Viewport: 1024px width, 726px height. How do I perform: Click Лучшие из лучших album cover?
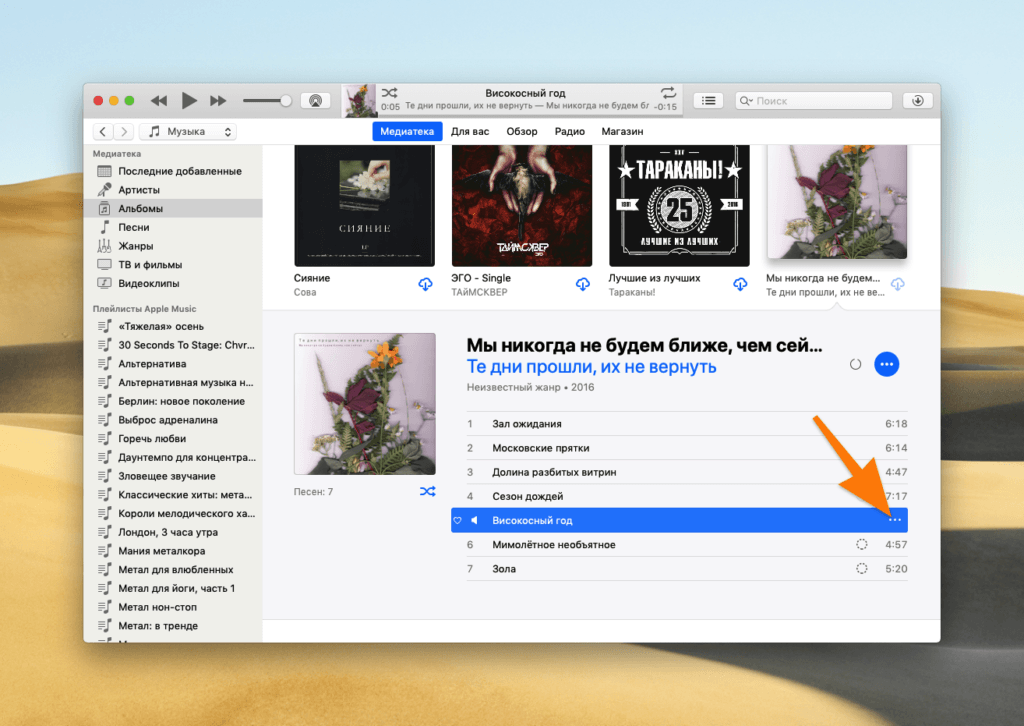coord(679,206)
